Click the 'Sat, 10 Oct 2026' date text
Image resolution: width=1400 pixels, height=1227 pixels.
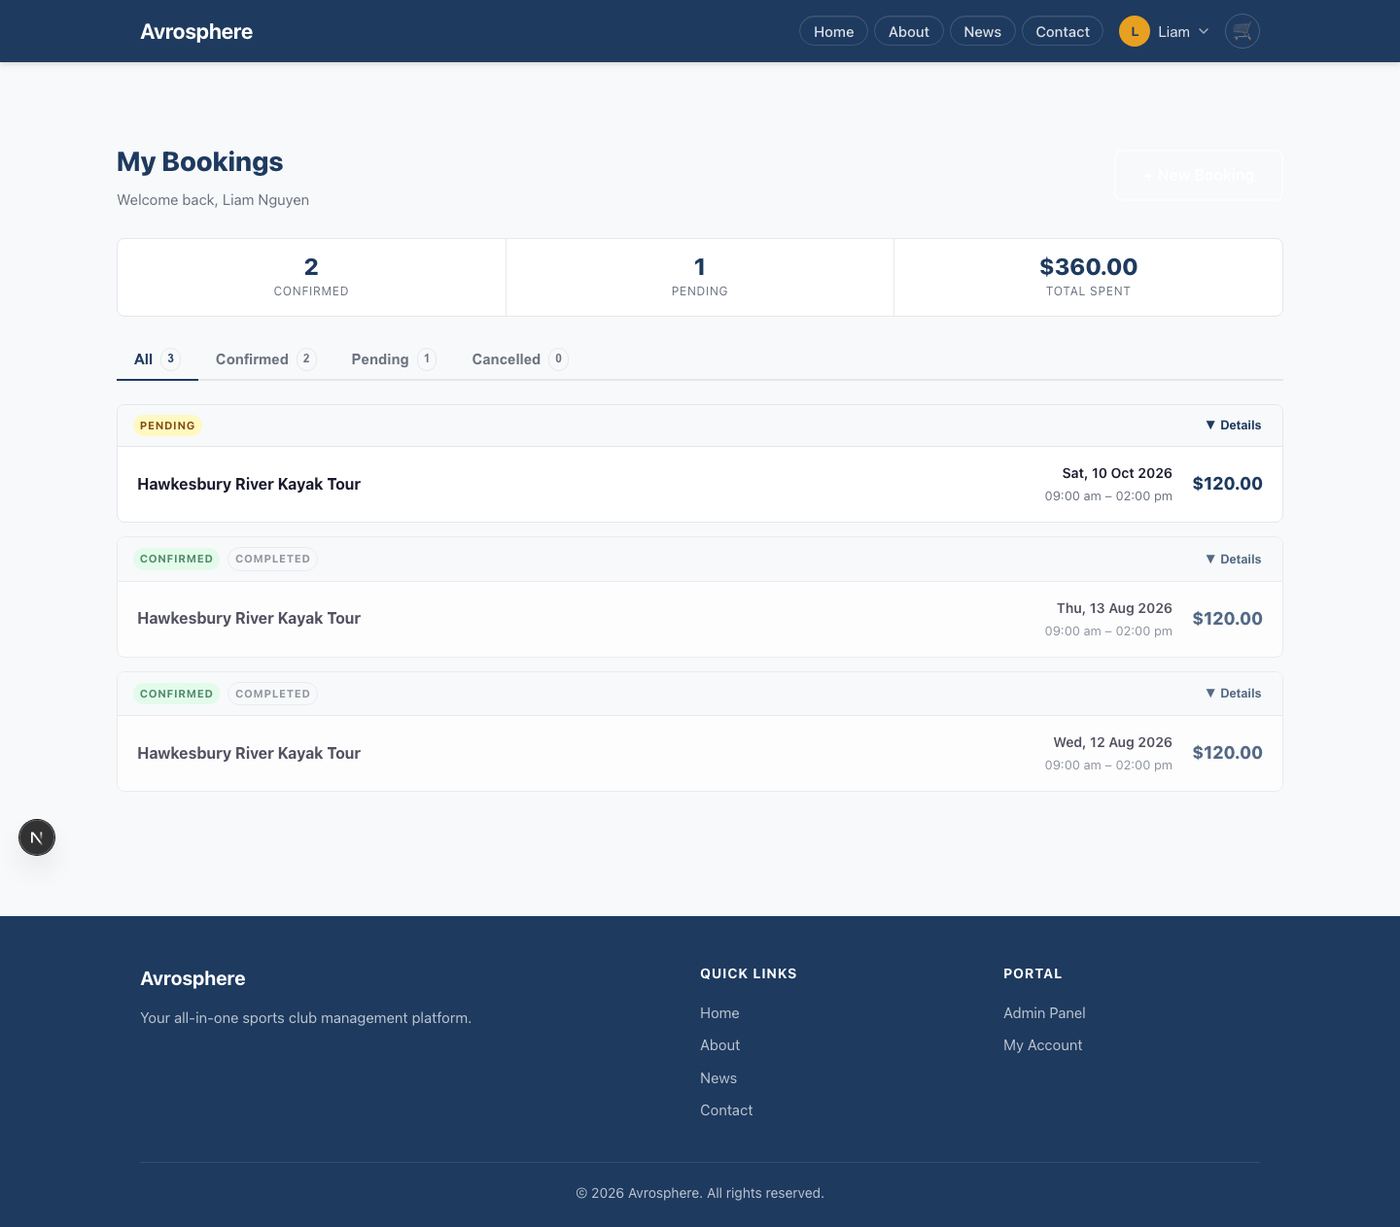click(x=1117, y=473)
